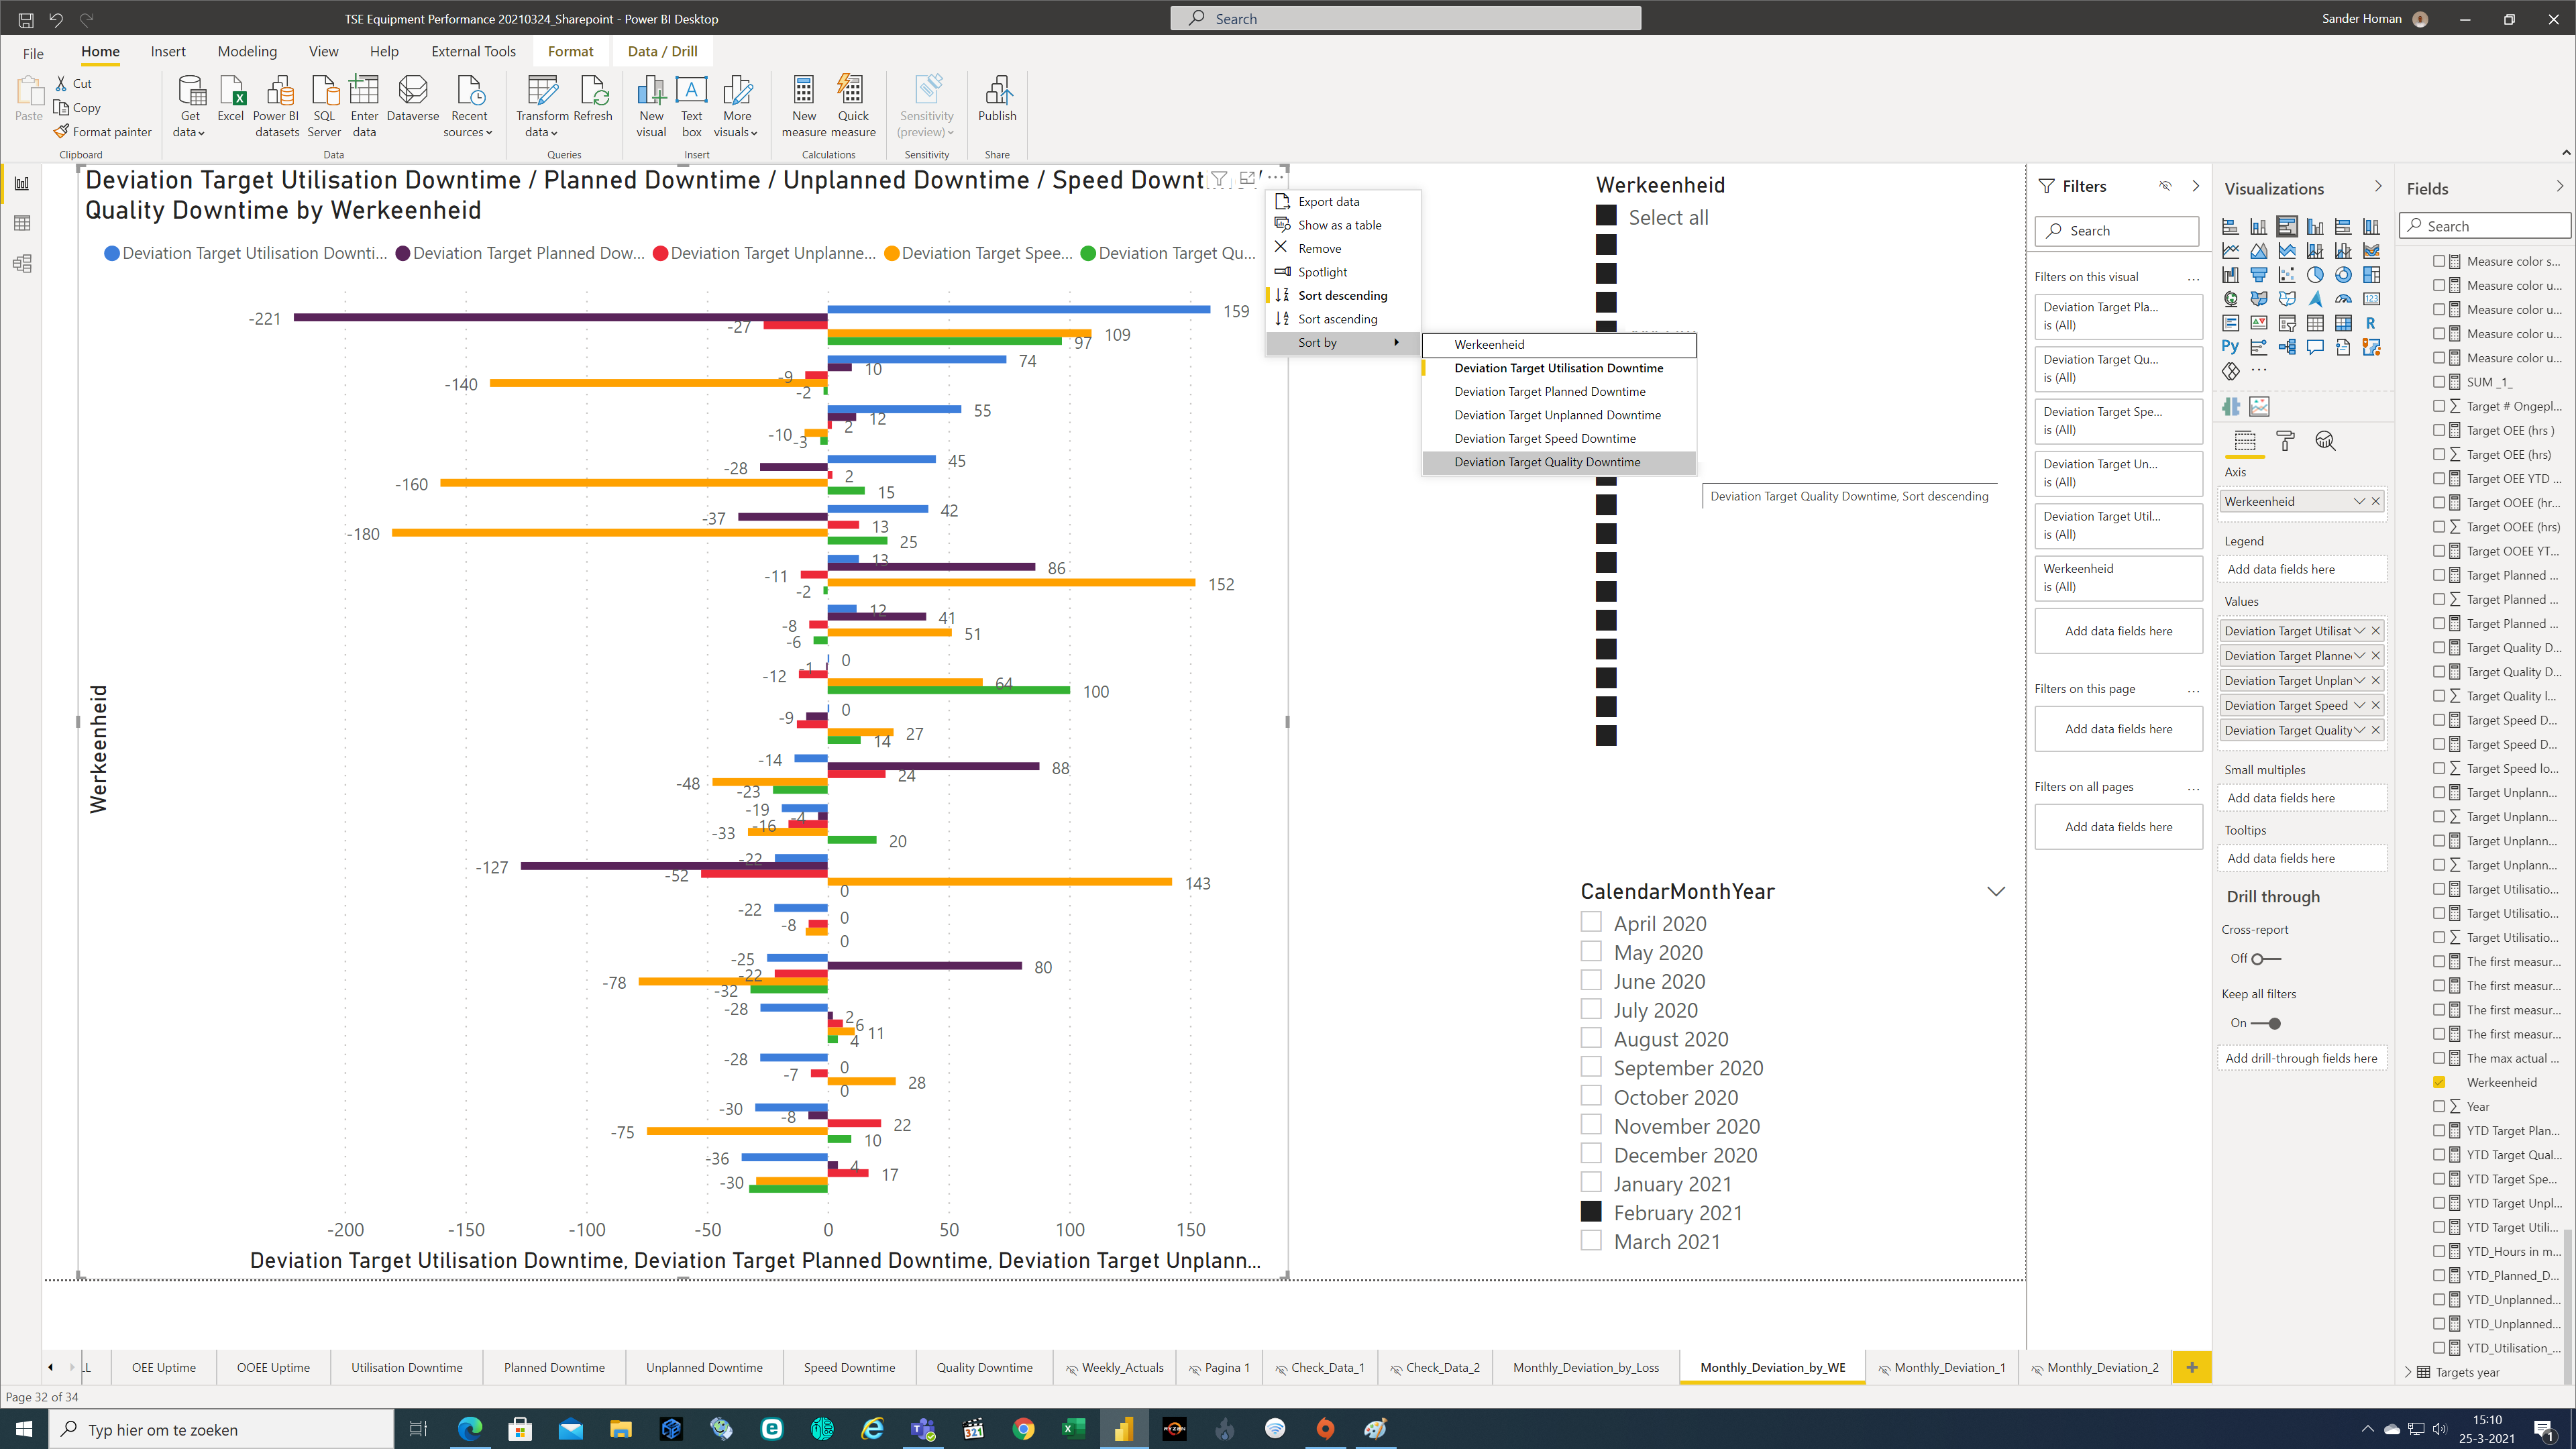The height and width of the screenshot is (1449, 2576).
Task: Open the Monthly_Deviation_by_Loss page tab
Action: point(1585,1367)
